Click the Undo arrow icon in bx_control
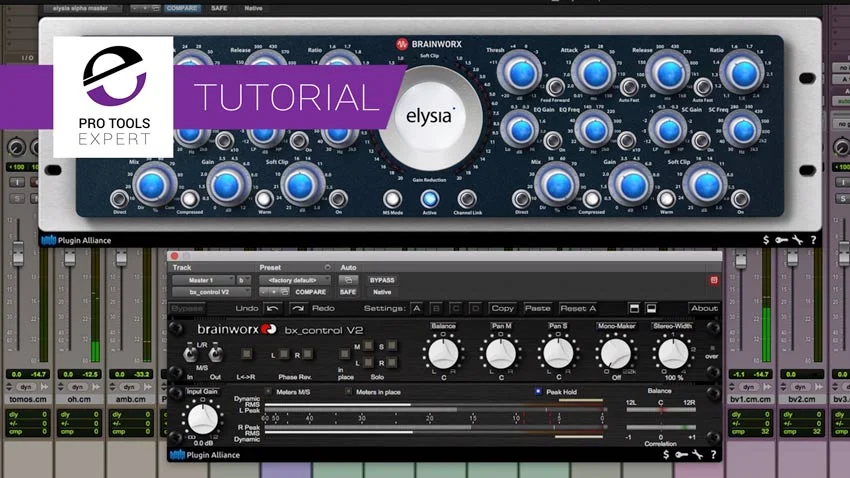The image size is (850, 478). coord(273,308)
